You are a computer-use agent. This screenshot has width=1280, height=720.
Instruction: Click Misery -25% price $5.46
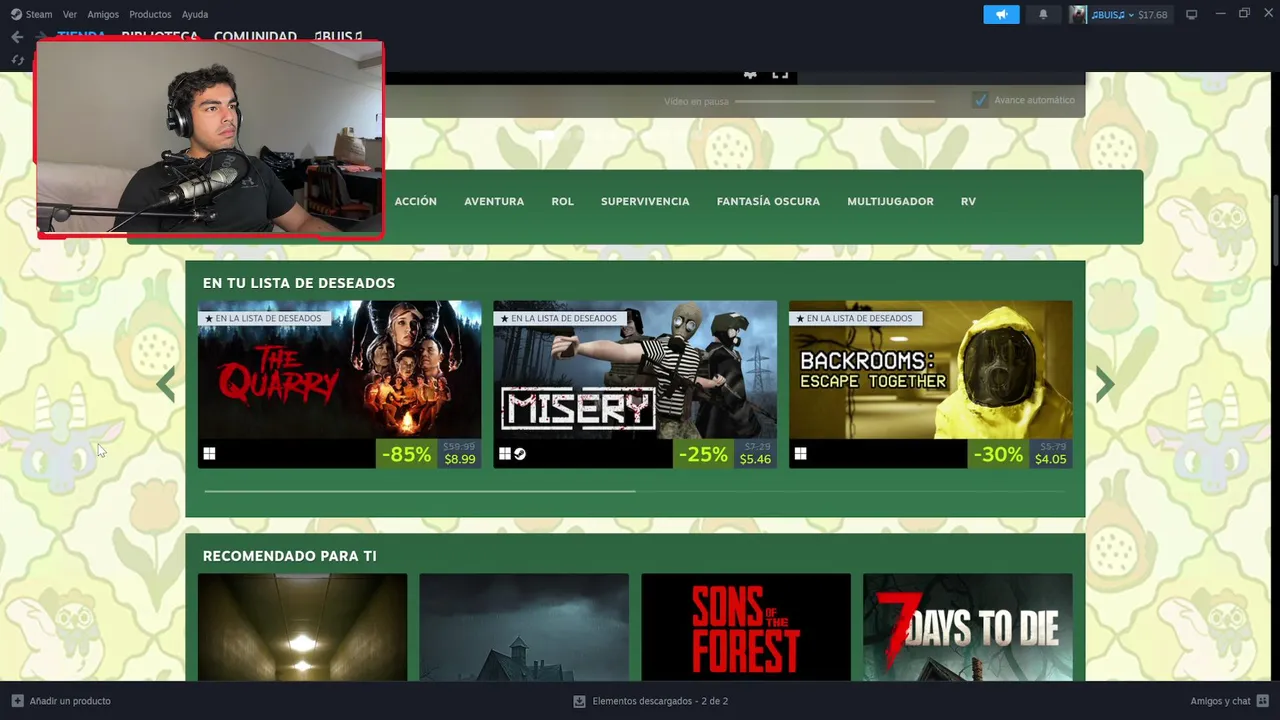tap(725, 454)
